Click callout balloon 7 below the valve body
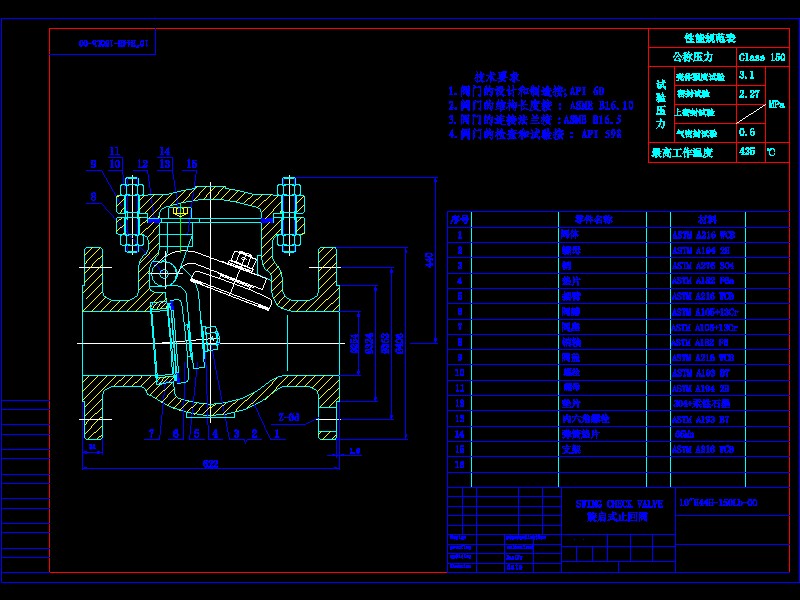 pyautogui.click(x=152, y=432)
